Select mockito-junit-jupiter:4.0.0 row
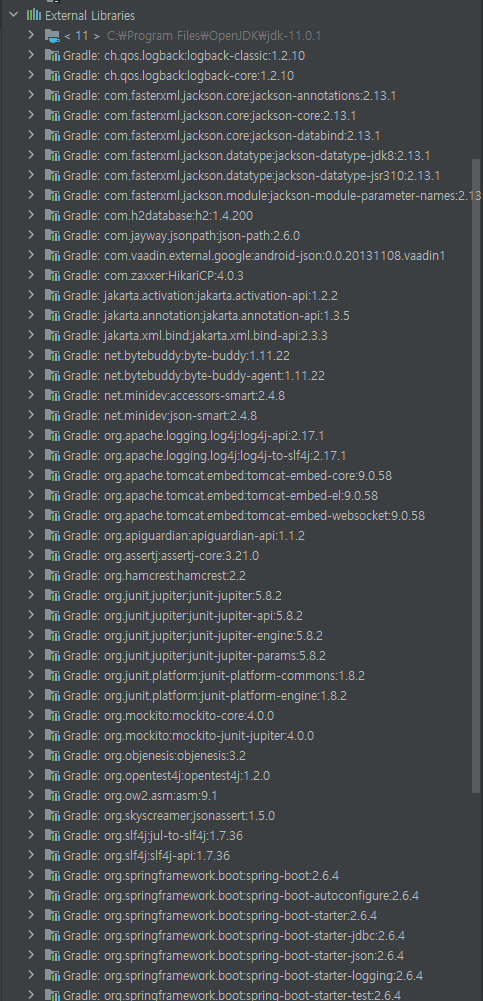Viewport: 483px width, 1001px height. tap(236, 735)
